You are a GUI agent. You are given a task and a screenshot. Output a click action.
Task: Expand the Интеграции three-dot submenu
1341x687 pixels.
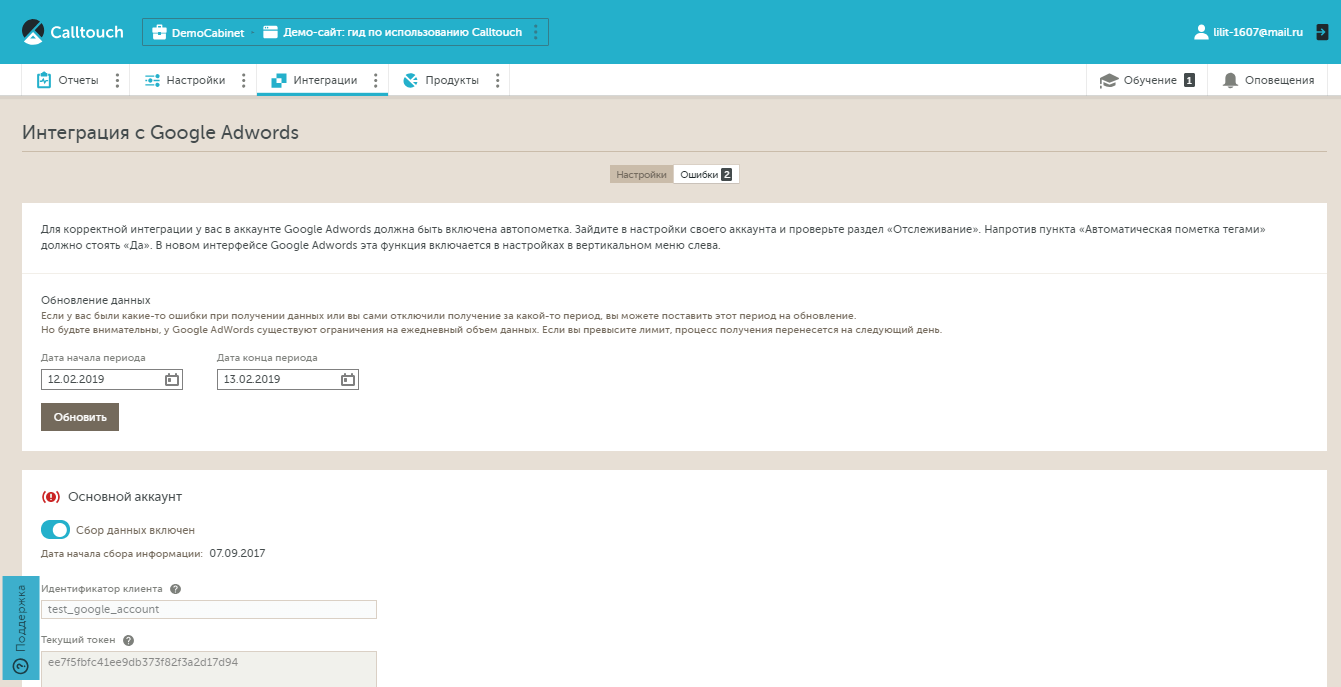point(375,80)
